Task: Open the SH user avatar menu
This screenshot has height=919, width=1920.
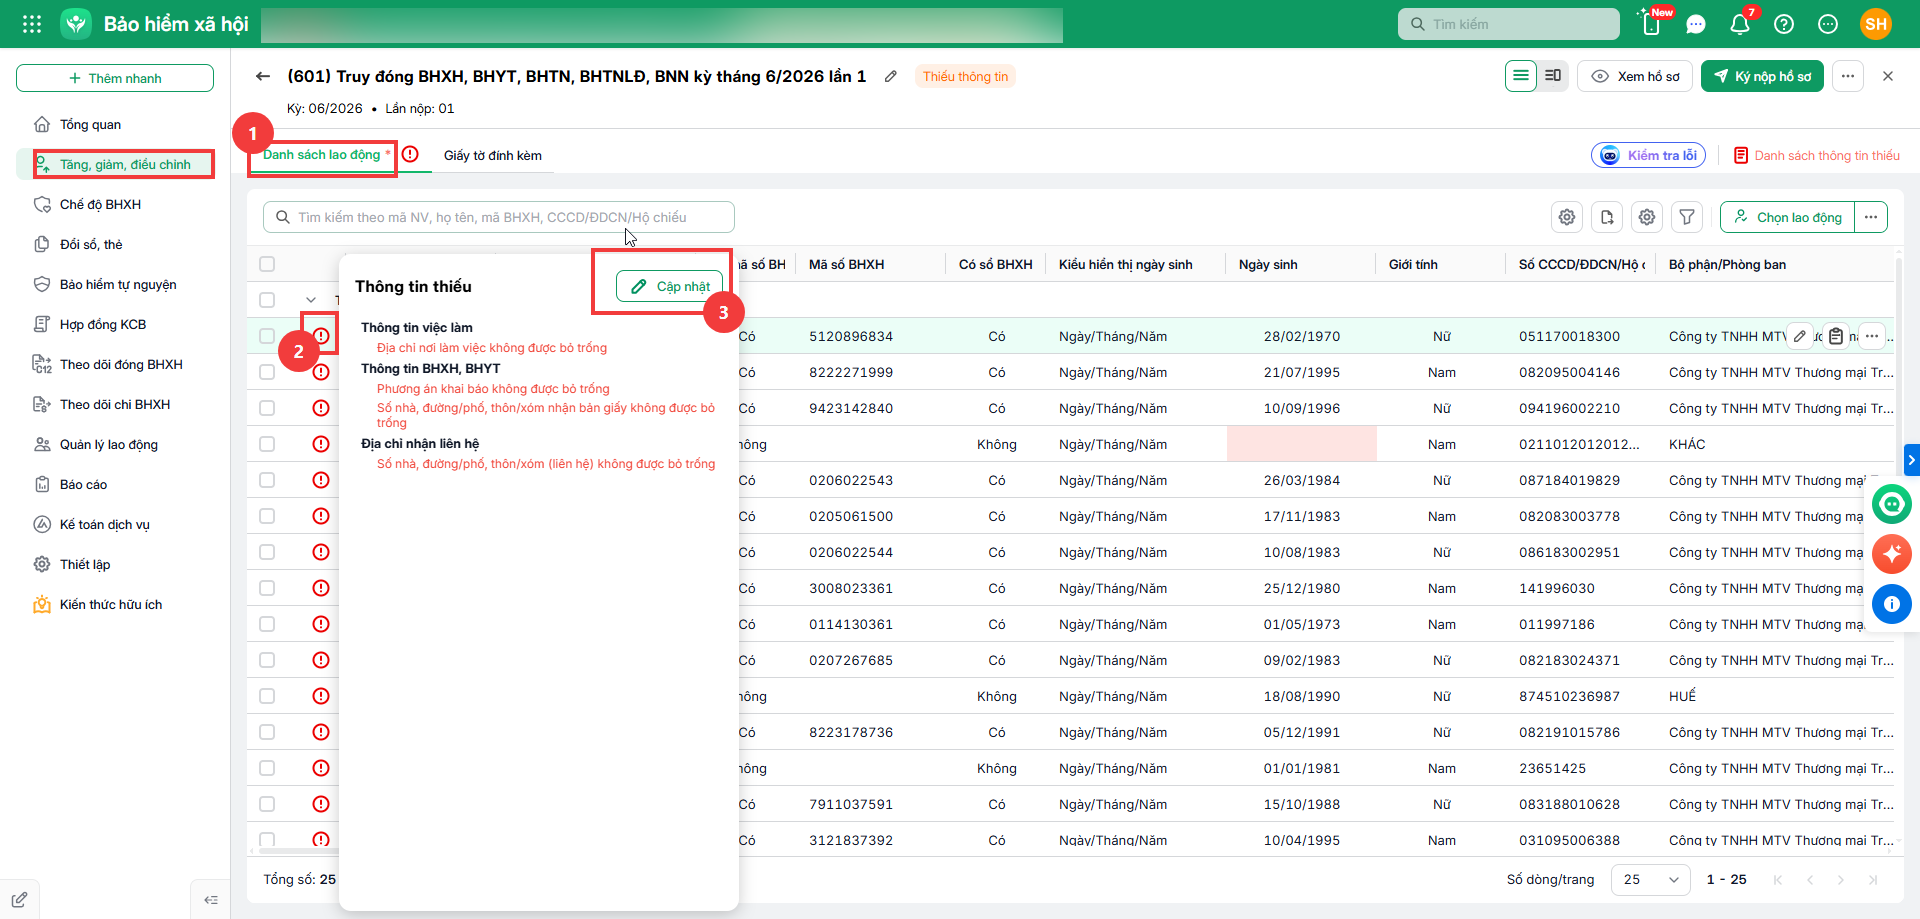Action: [x=1876, y=24]
